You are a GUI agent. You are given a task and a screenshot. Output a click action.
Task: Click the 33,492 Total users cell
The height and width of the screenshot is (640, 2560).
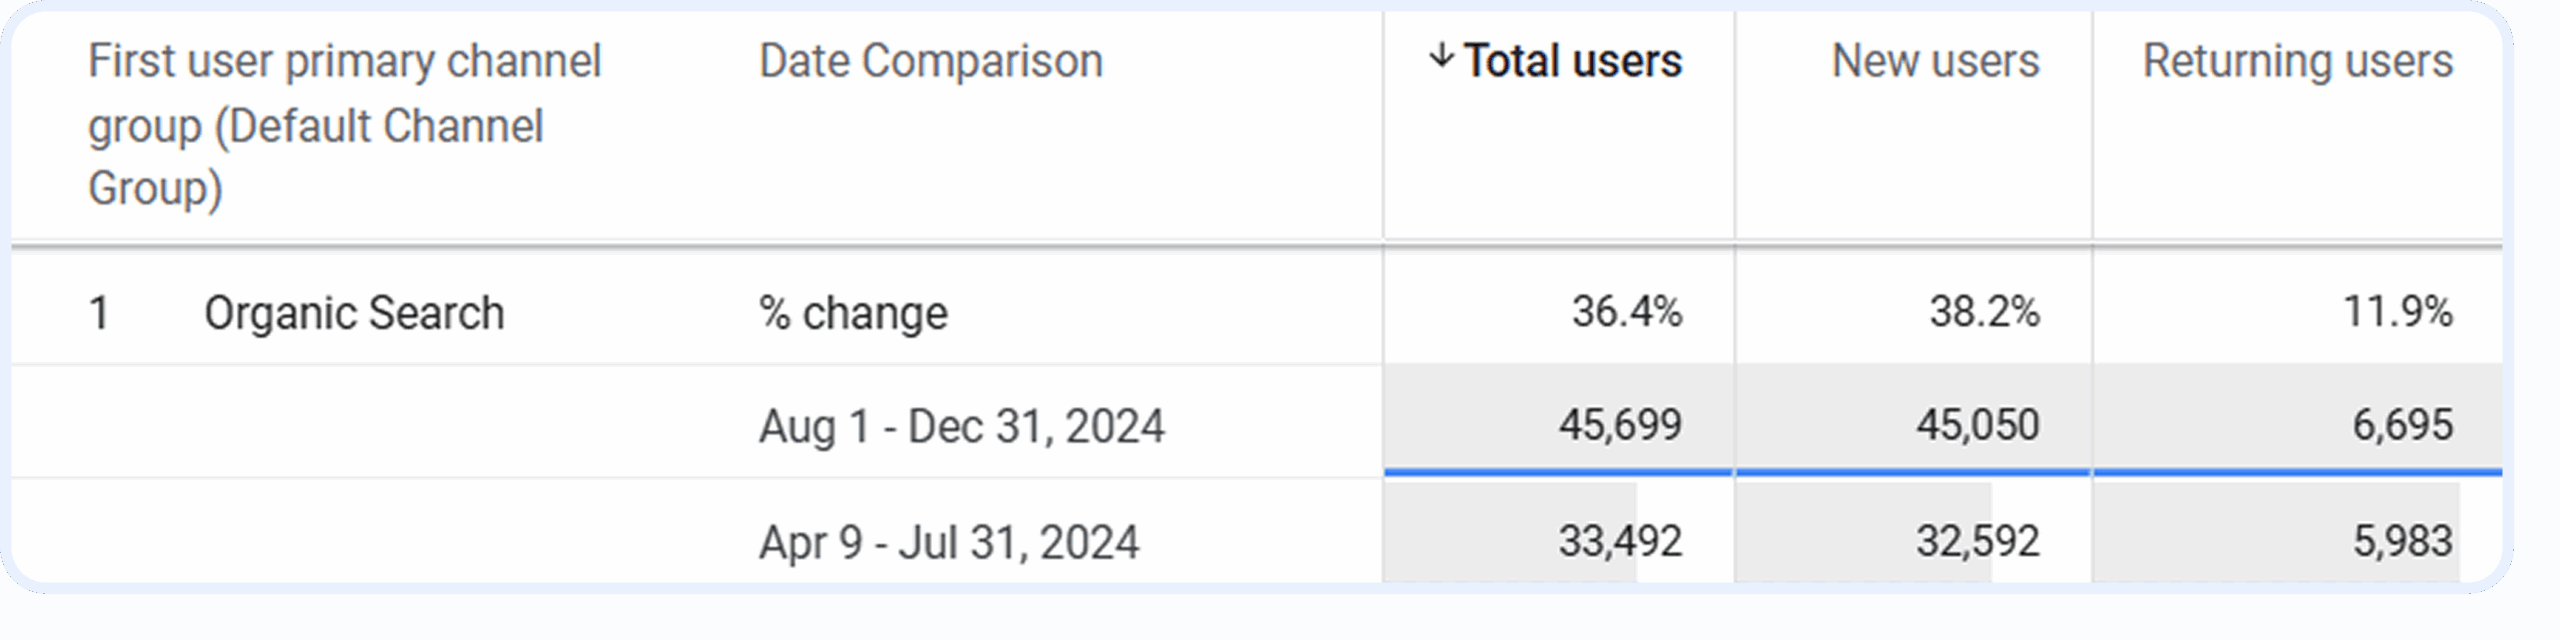(x=1619, y=541)
